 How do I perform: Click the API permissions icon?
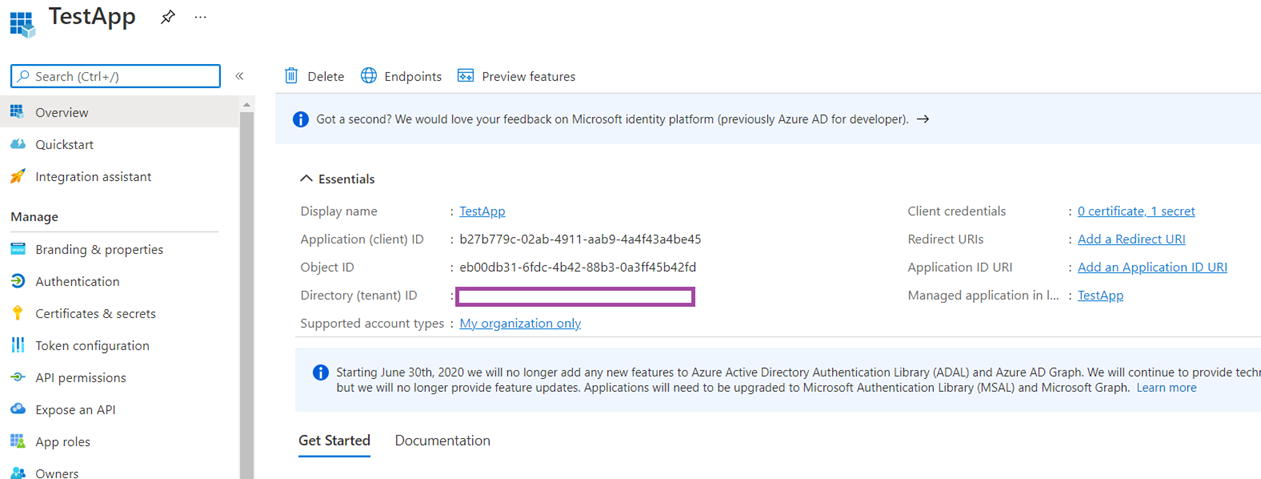(18, 377)
